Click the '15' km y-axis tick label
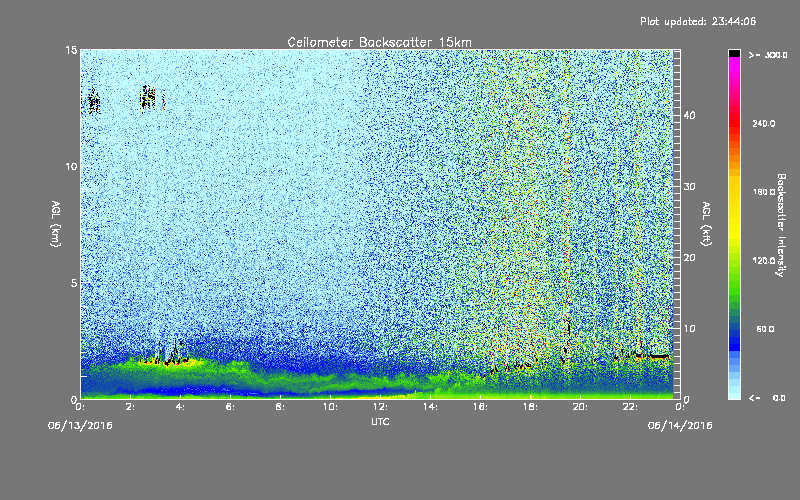Image resolution: width=800 pixels, height=500 pixels. (71, 51)
